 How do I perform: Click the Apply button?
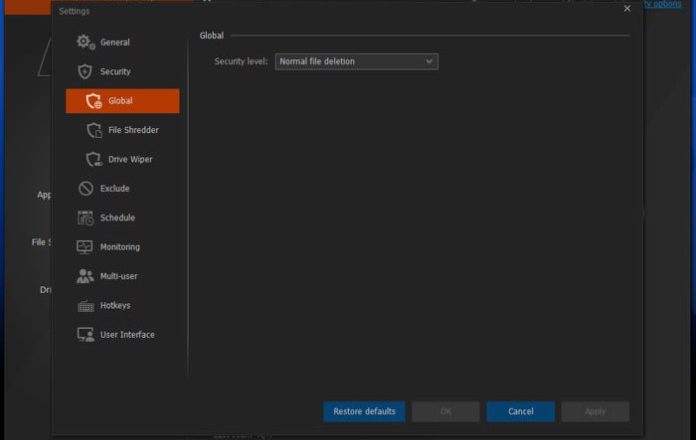pyautogui.click(x=595, y=411)
